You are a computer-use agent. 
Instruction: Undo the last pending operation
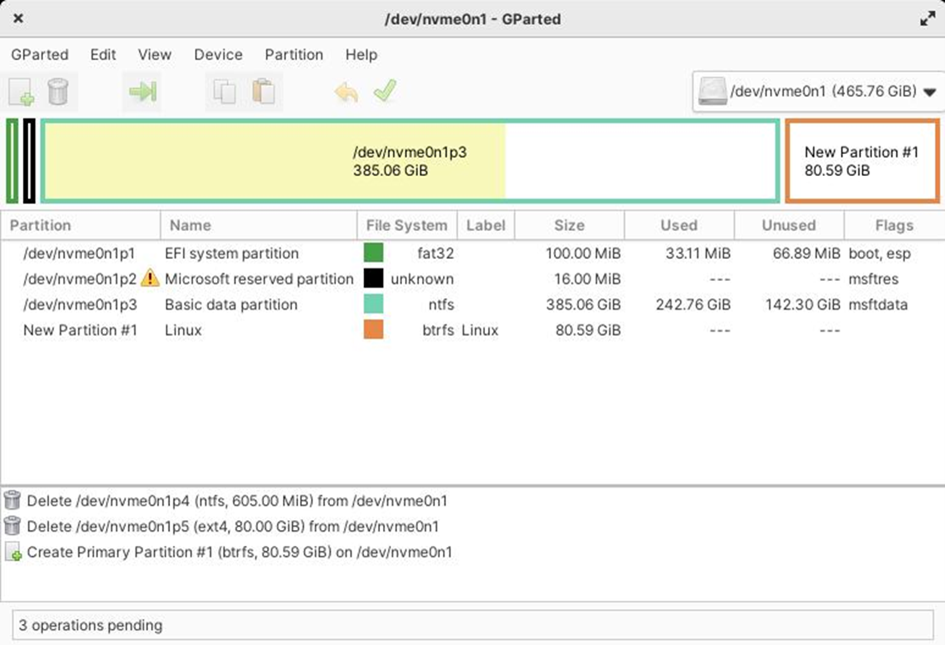pyautogui.click(x=346, y=92)
